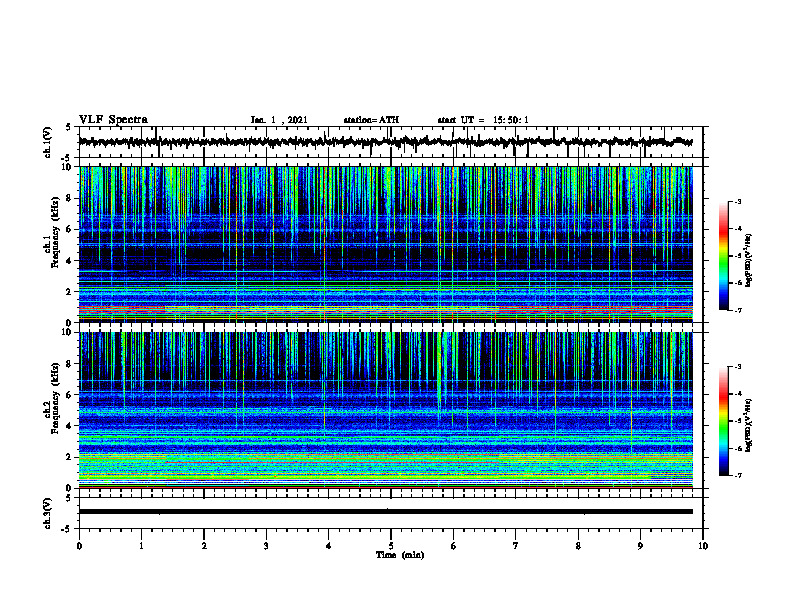This screenshot has width=792, height=612.
Task: Click the "8" time axis tick label
Action: (578, 546)
